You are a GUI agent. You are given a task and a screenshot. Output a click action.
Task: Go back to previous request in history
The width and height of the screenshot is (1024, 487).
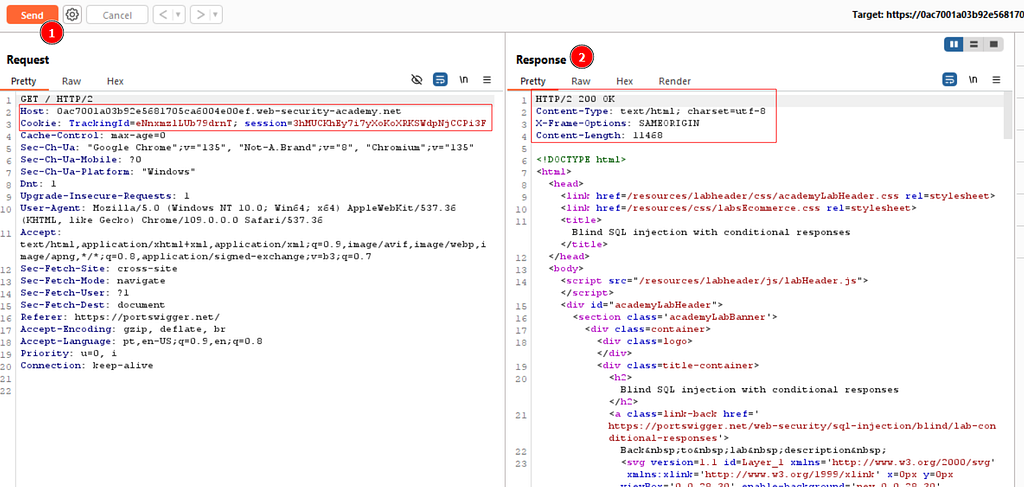point(161,14)
